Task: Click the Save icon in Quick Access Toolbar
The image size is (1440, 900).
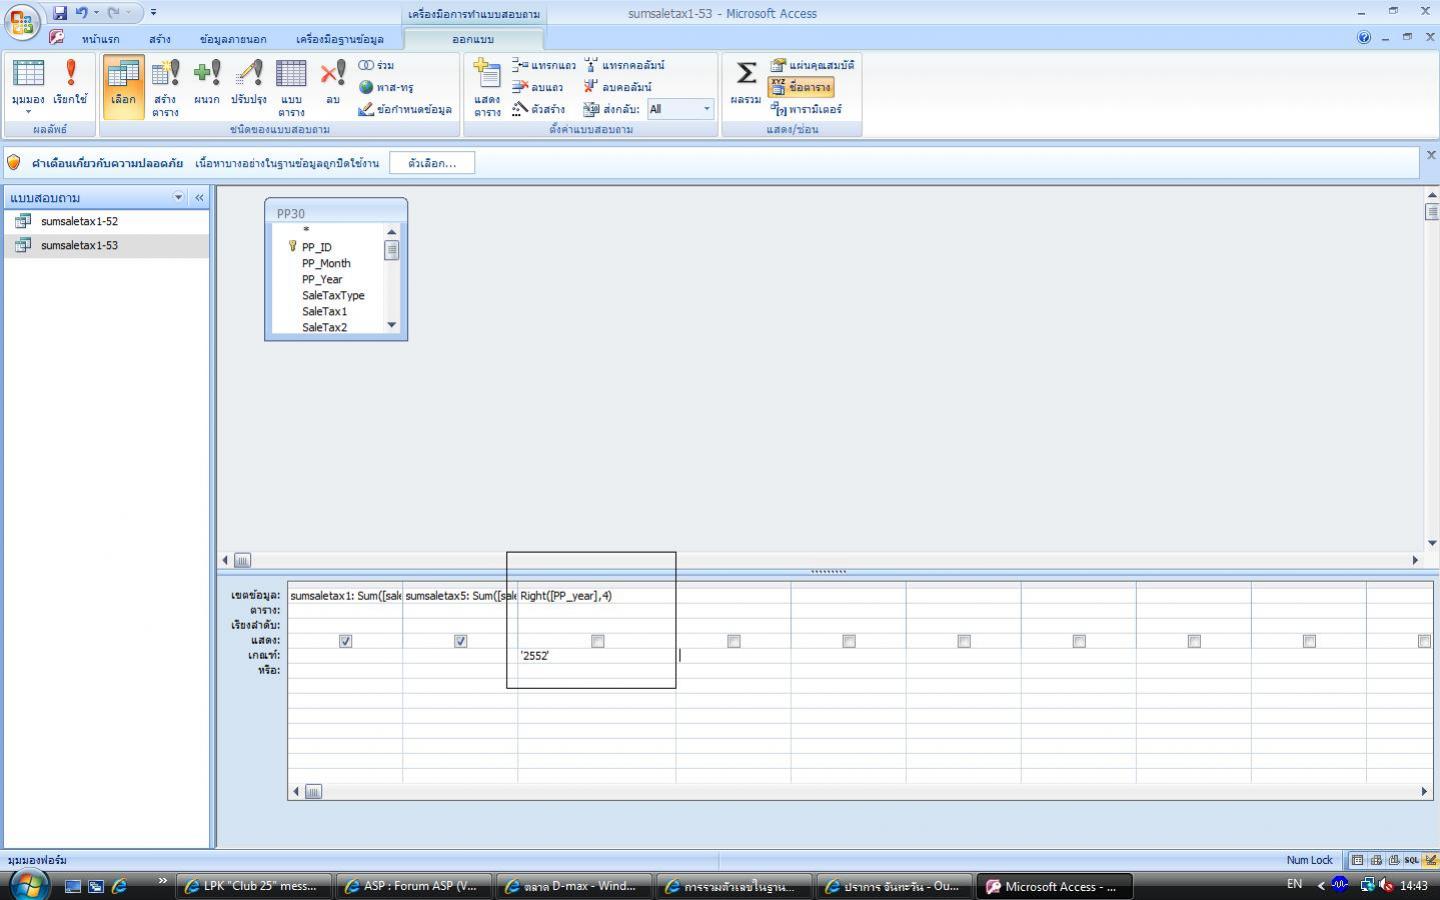Action: tap(60, 13)
